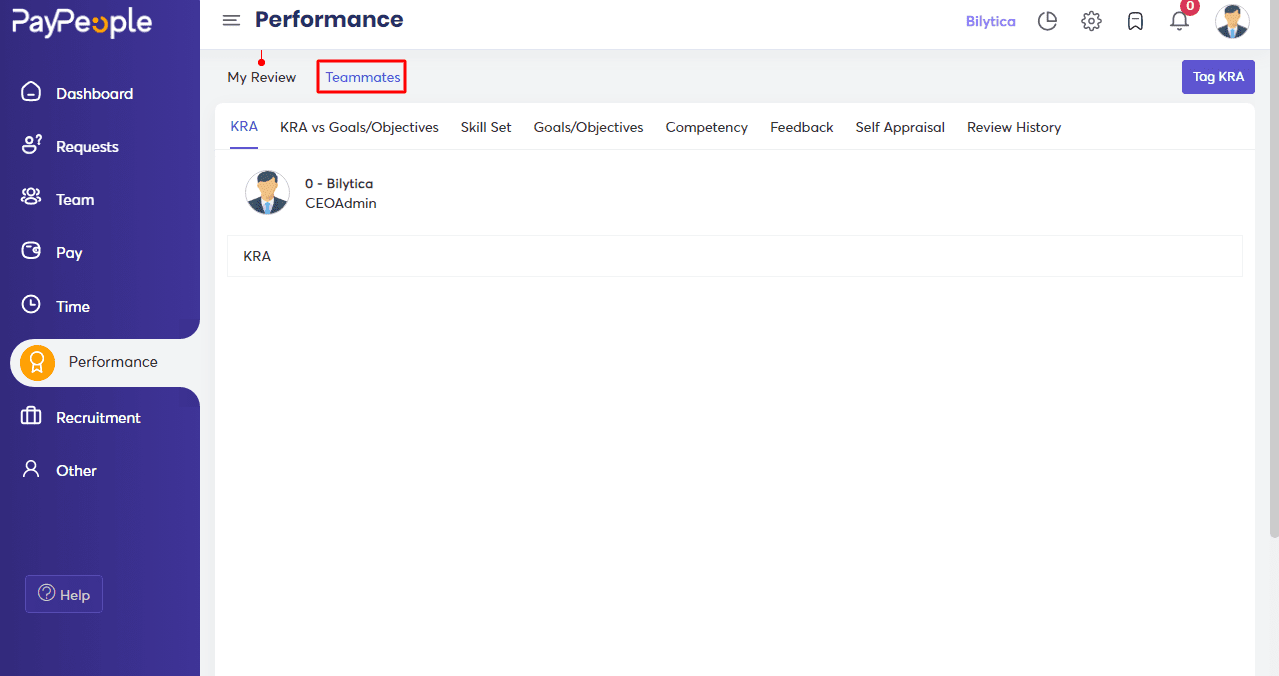This screenshot has width=1279, height=676.
Task: Click the Performance page title
Action: coord(329,19)
